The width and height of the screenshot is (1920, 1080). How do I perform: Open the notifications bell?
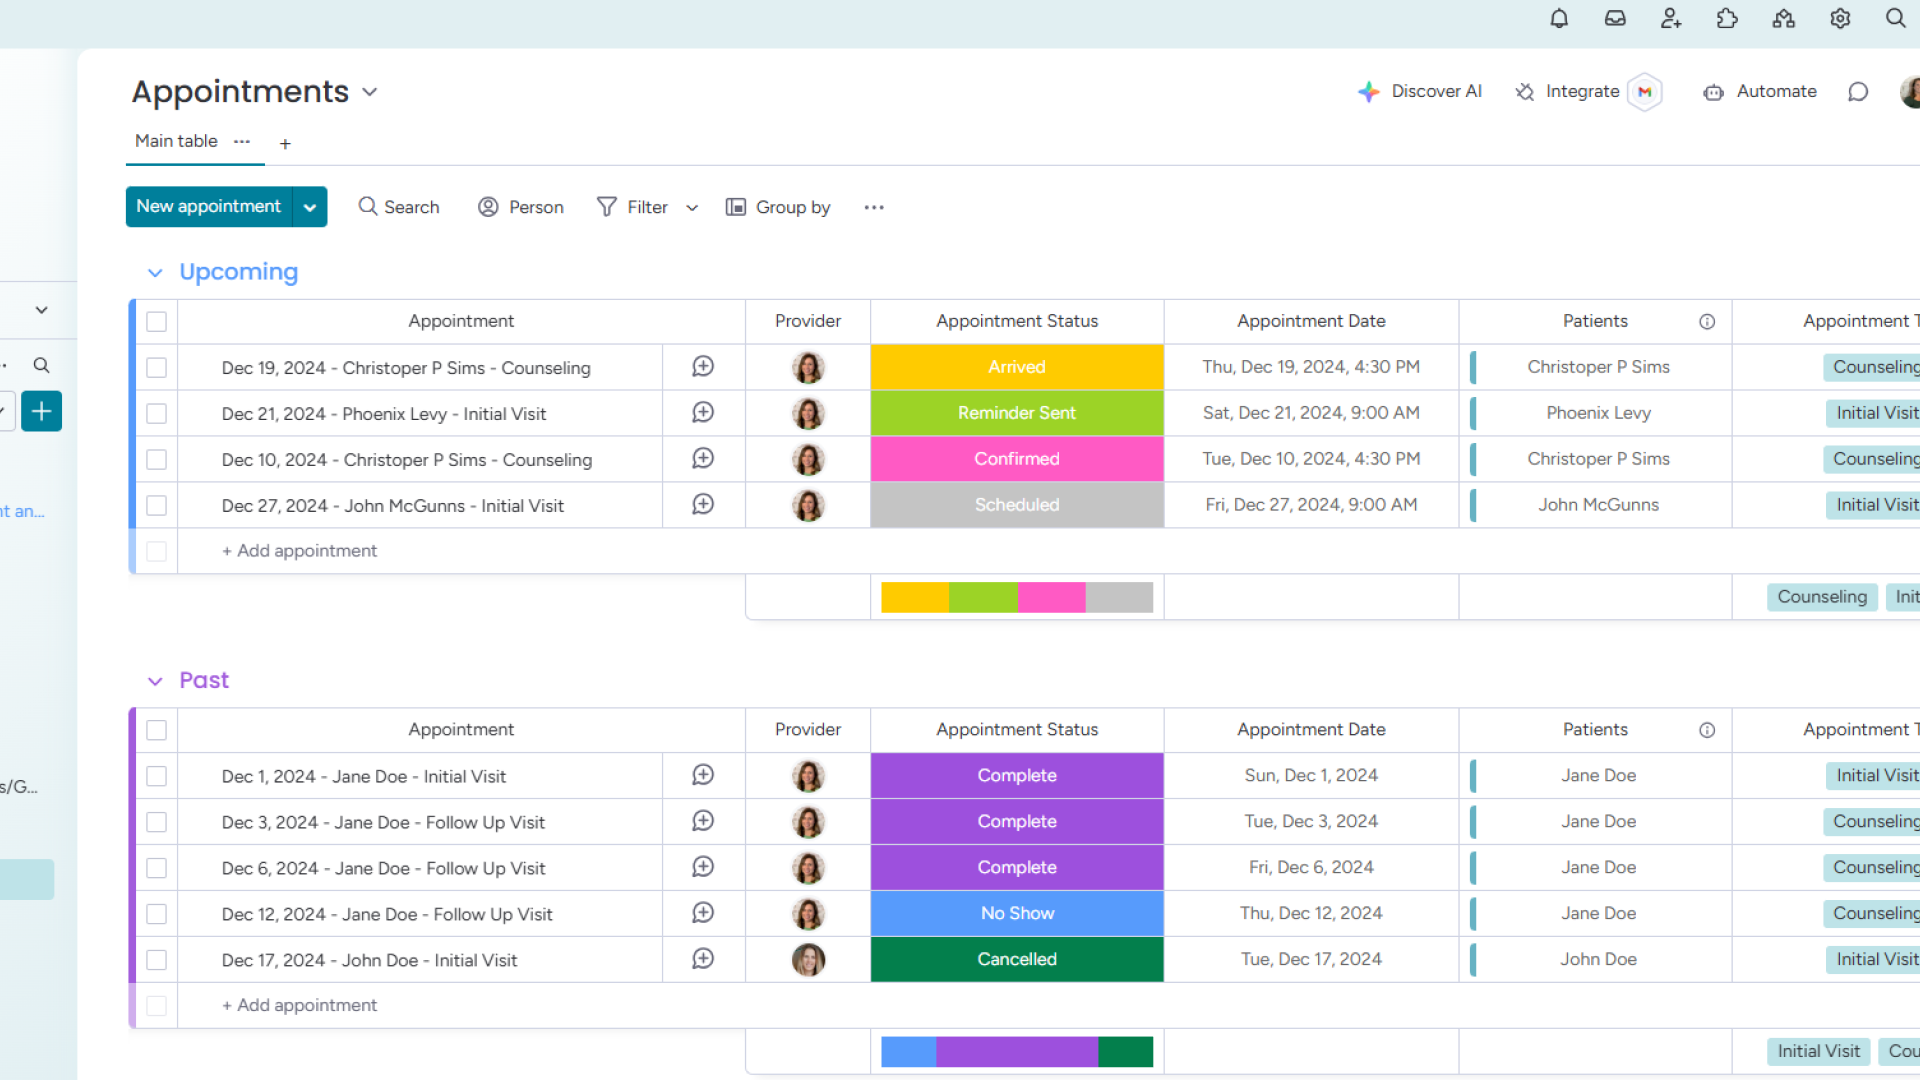(1559, 18)
